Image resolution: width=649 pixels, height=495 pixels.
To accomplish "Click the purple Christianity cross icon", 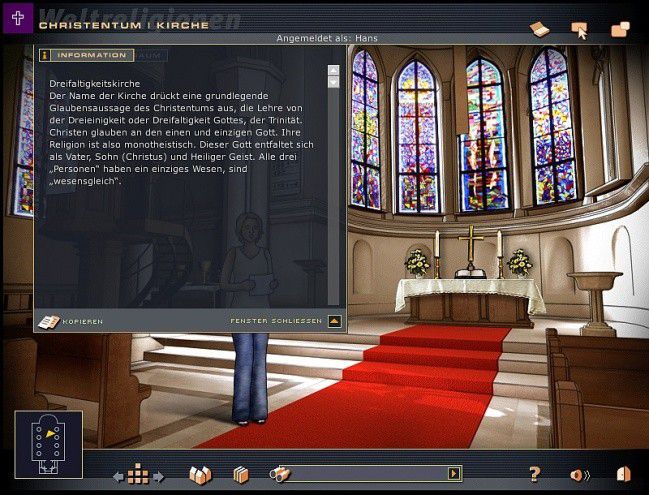I will coord(18,18).
